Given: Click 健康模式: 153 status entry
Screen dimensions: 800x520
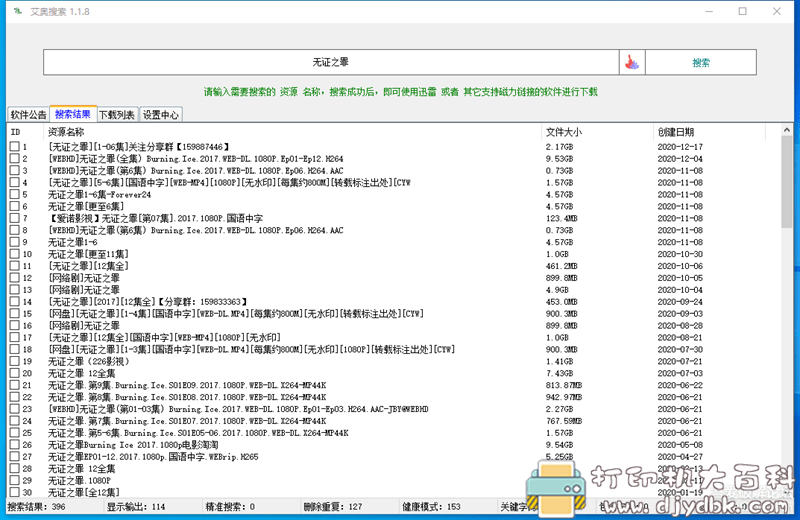Looking at the screenshot, I should [431, 507].
